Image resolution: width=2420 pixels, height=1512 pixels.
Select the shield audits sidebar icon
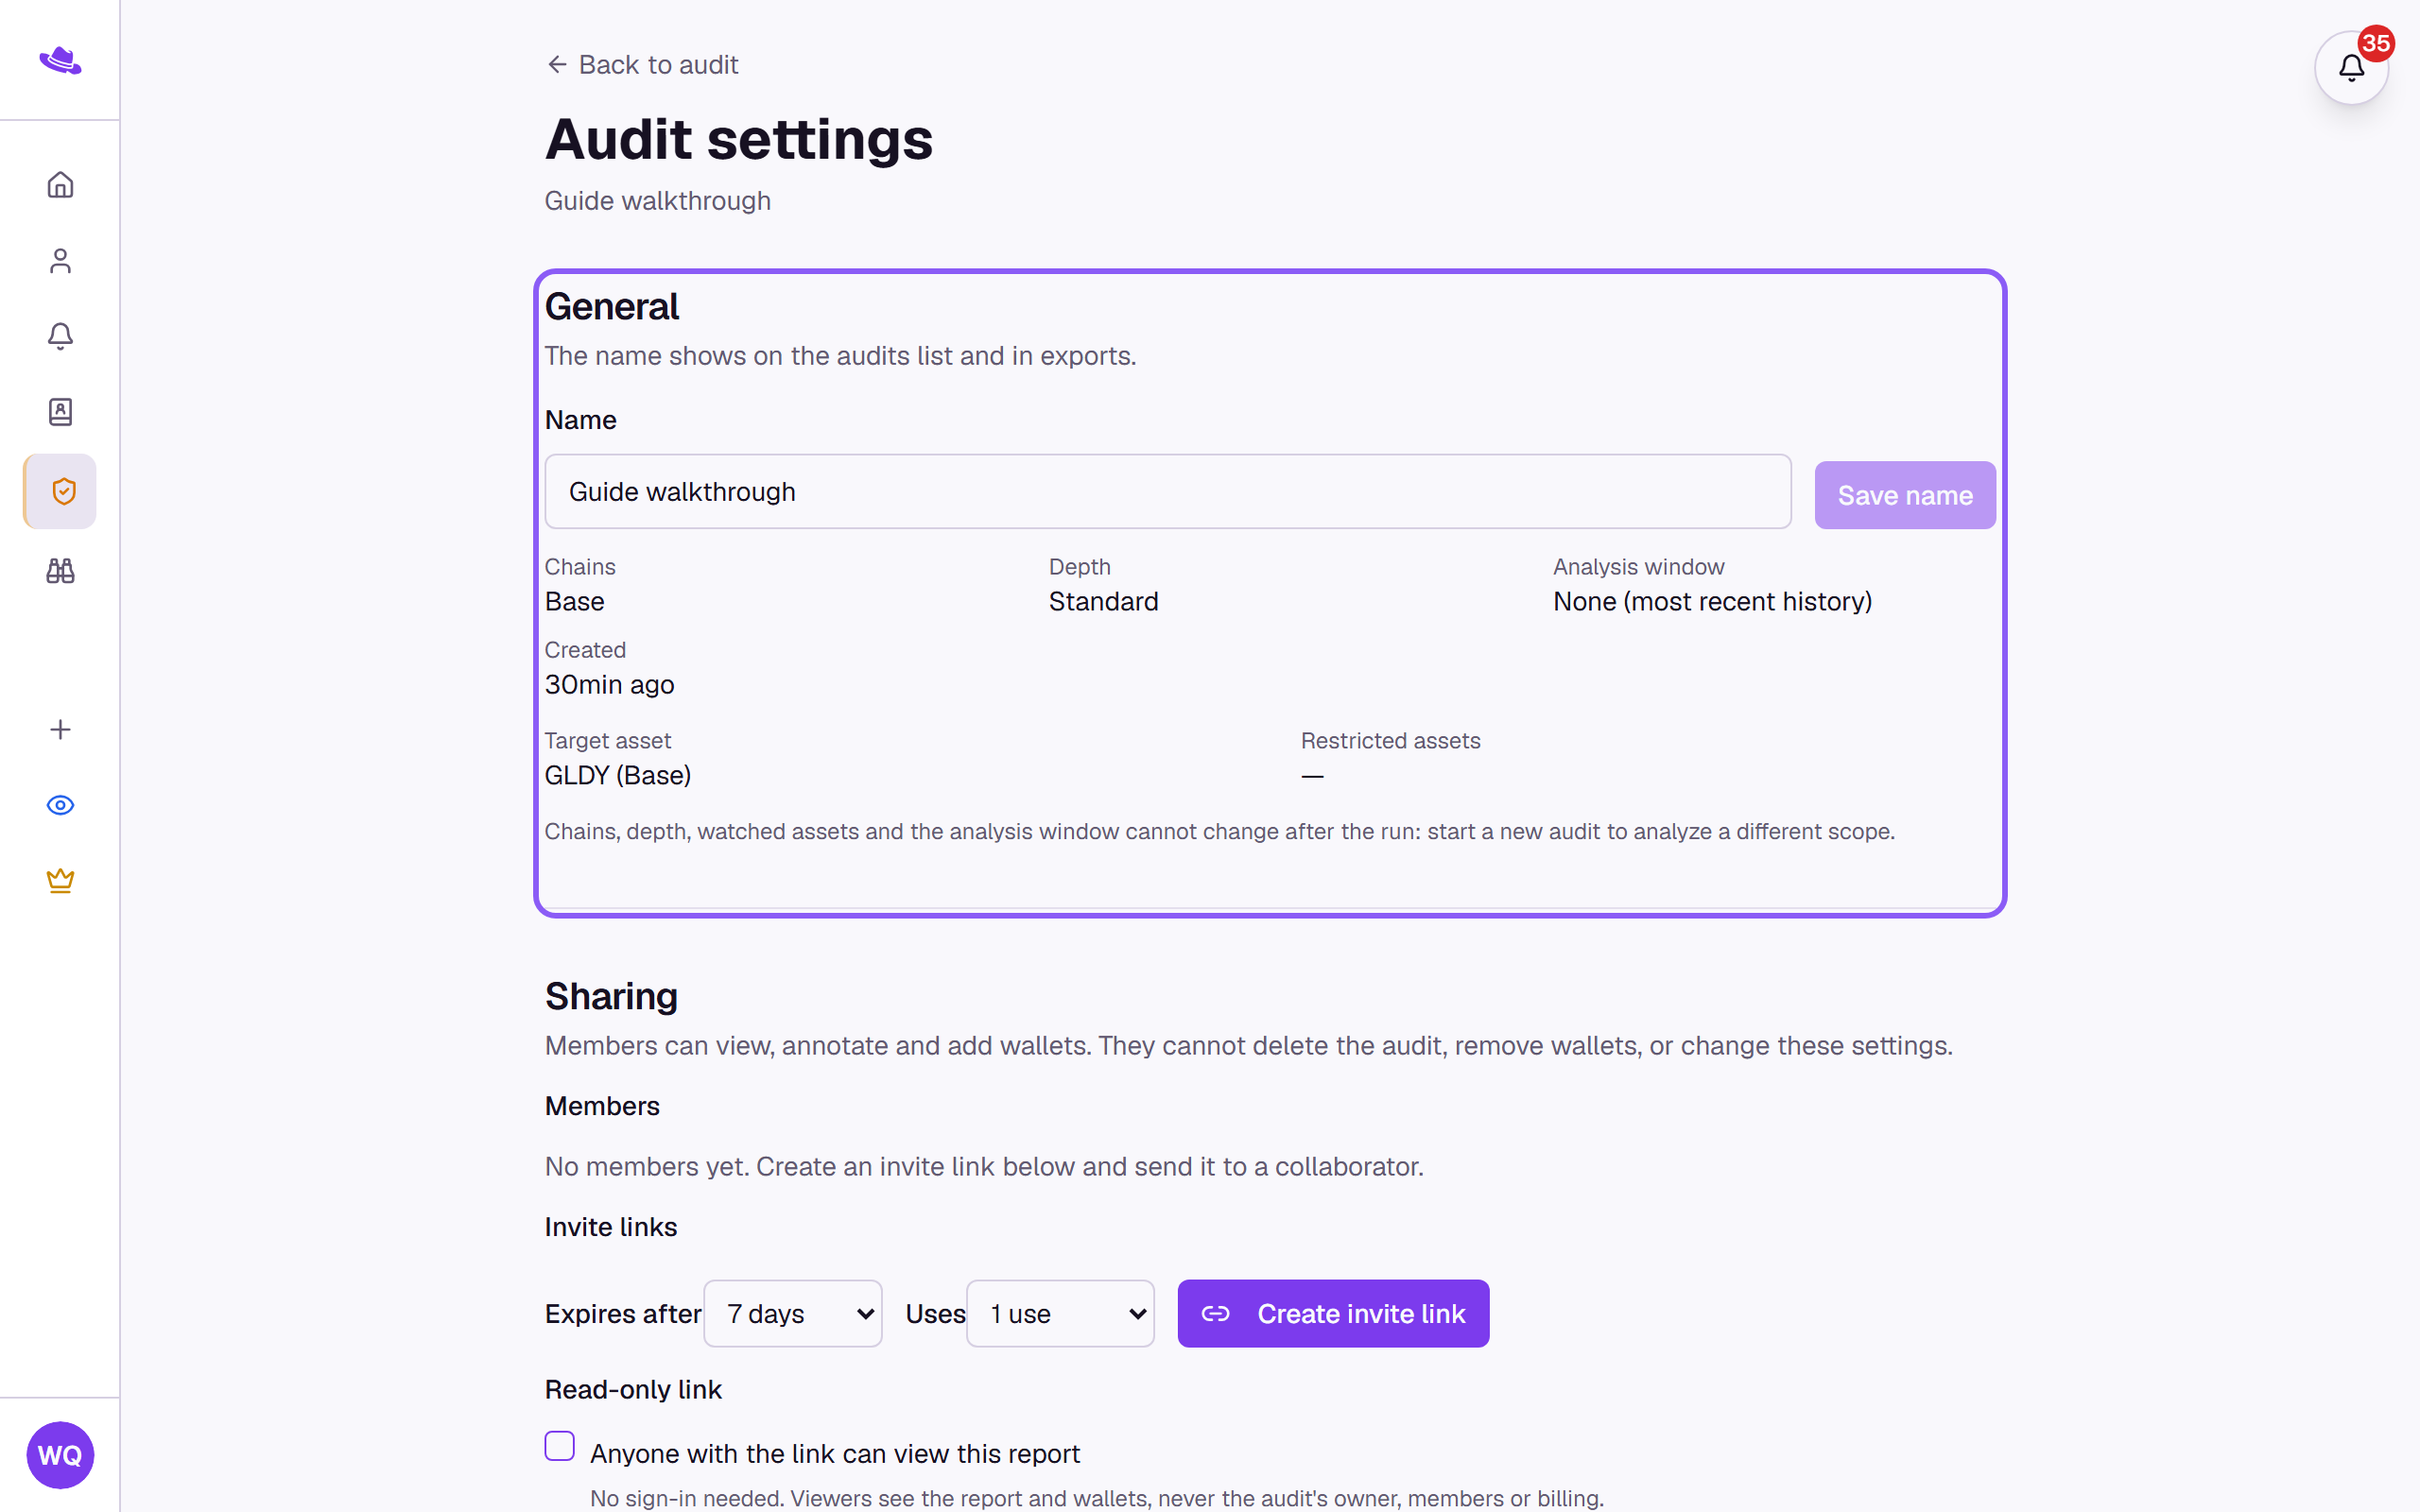pyautogui.click(x=61, y=491)
